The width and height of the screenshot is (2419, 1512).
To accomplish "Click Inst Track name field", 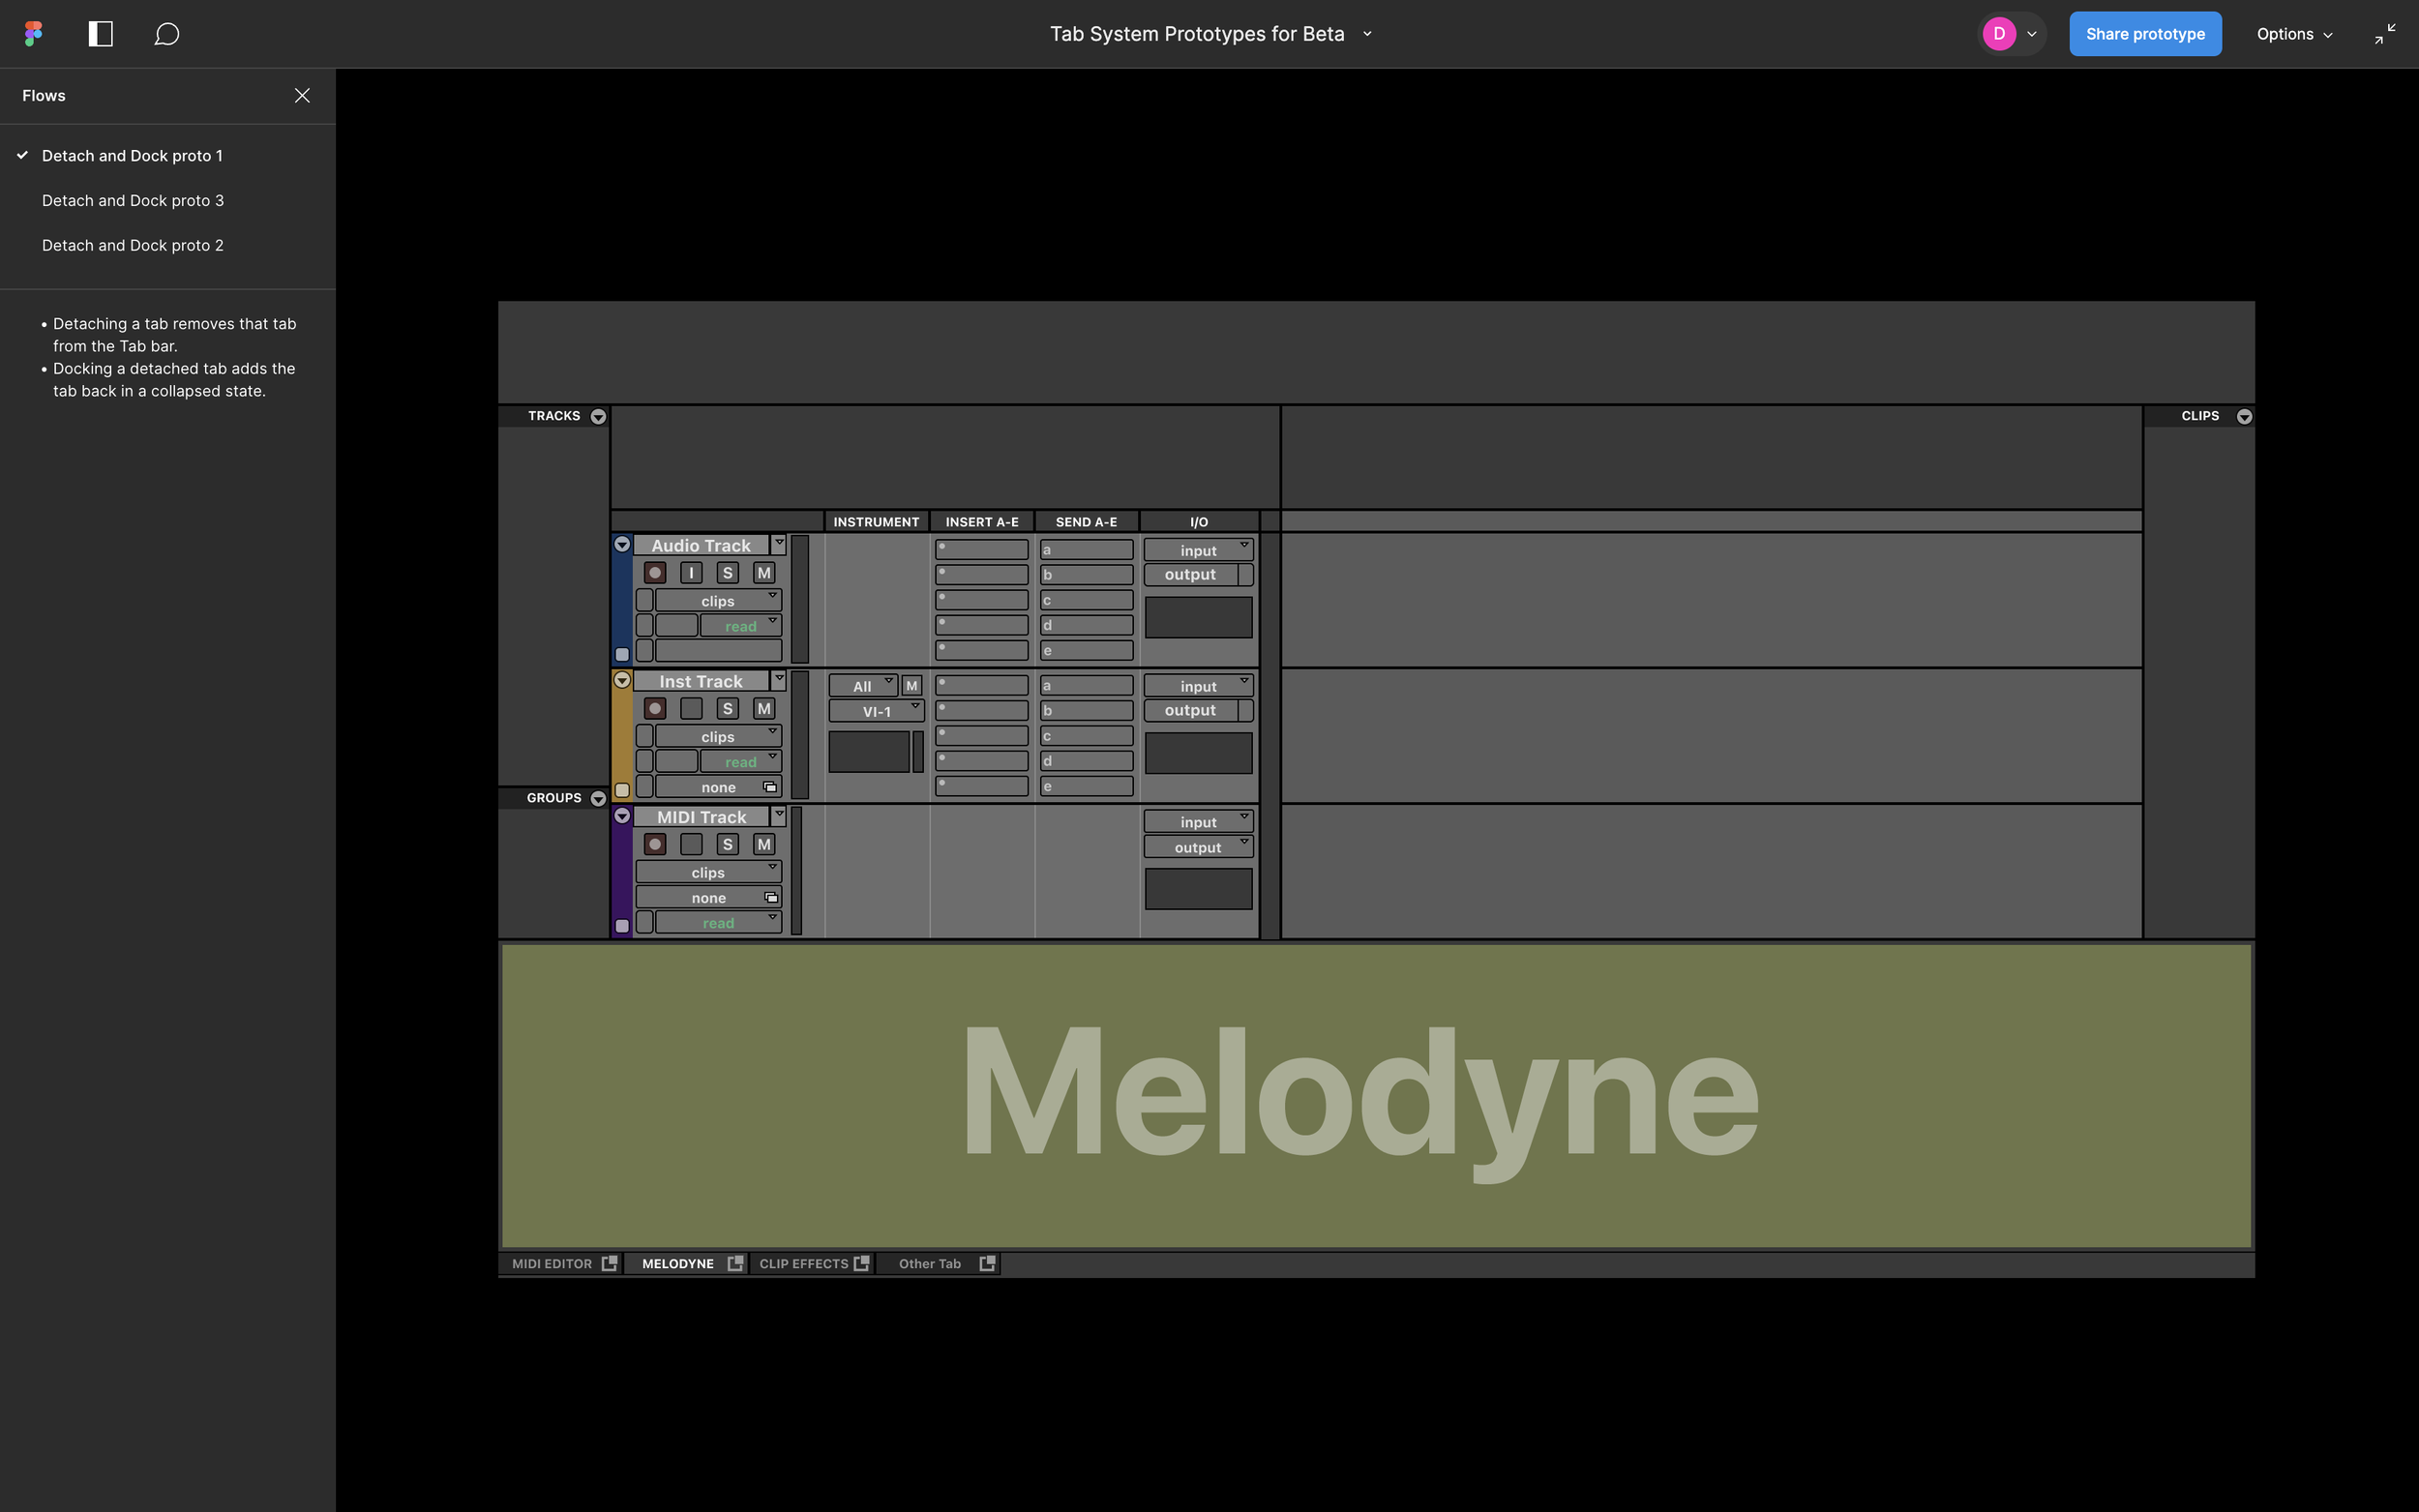I will [x=701, y=682].
